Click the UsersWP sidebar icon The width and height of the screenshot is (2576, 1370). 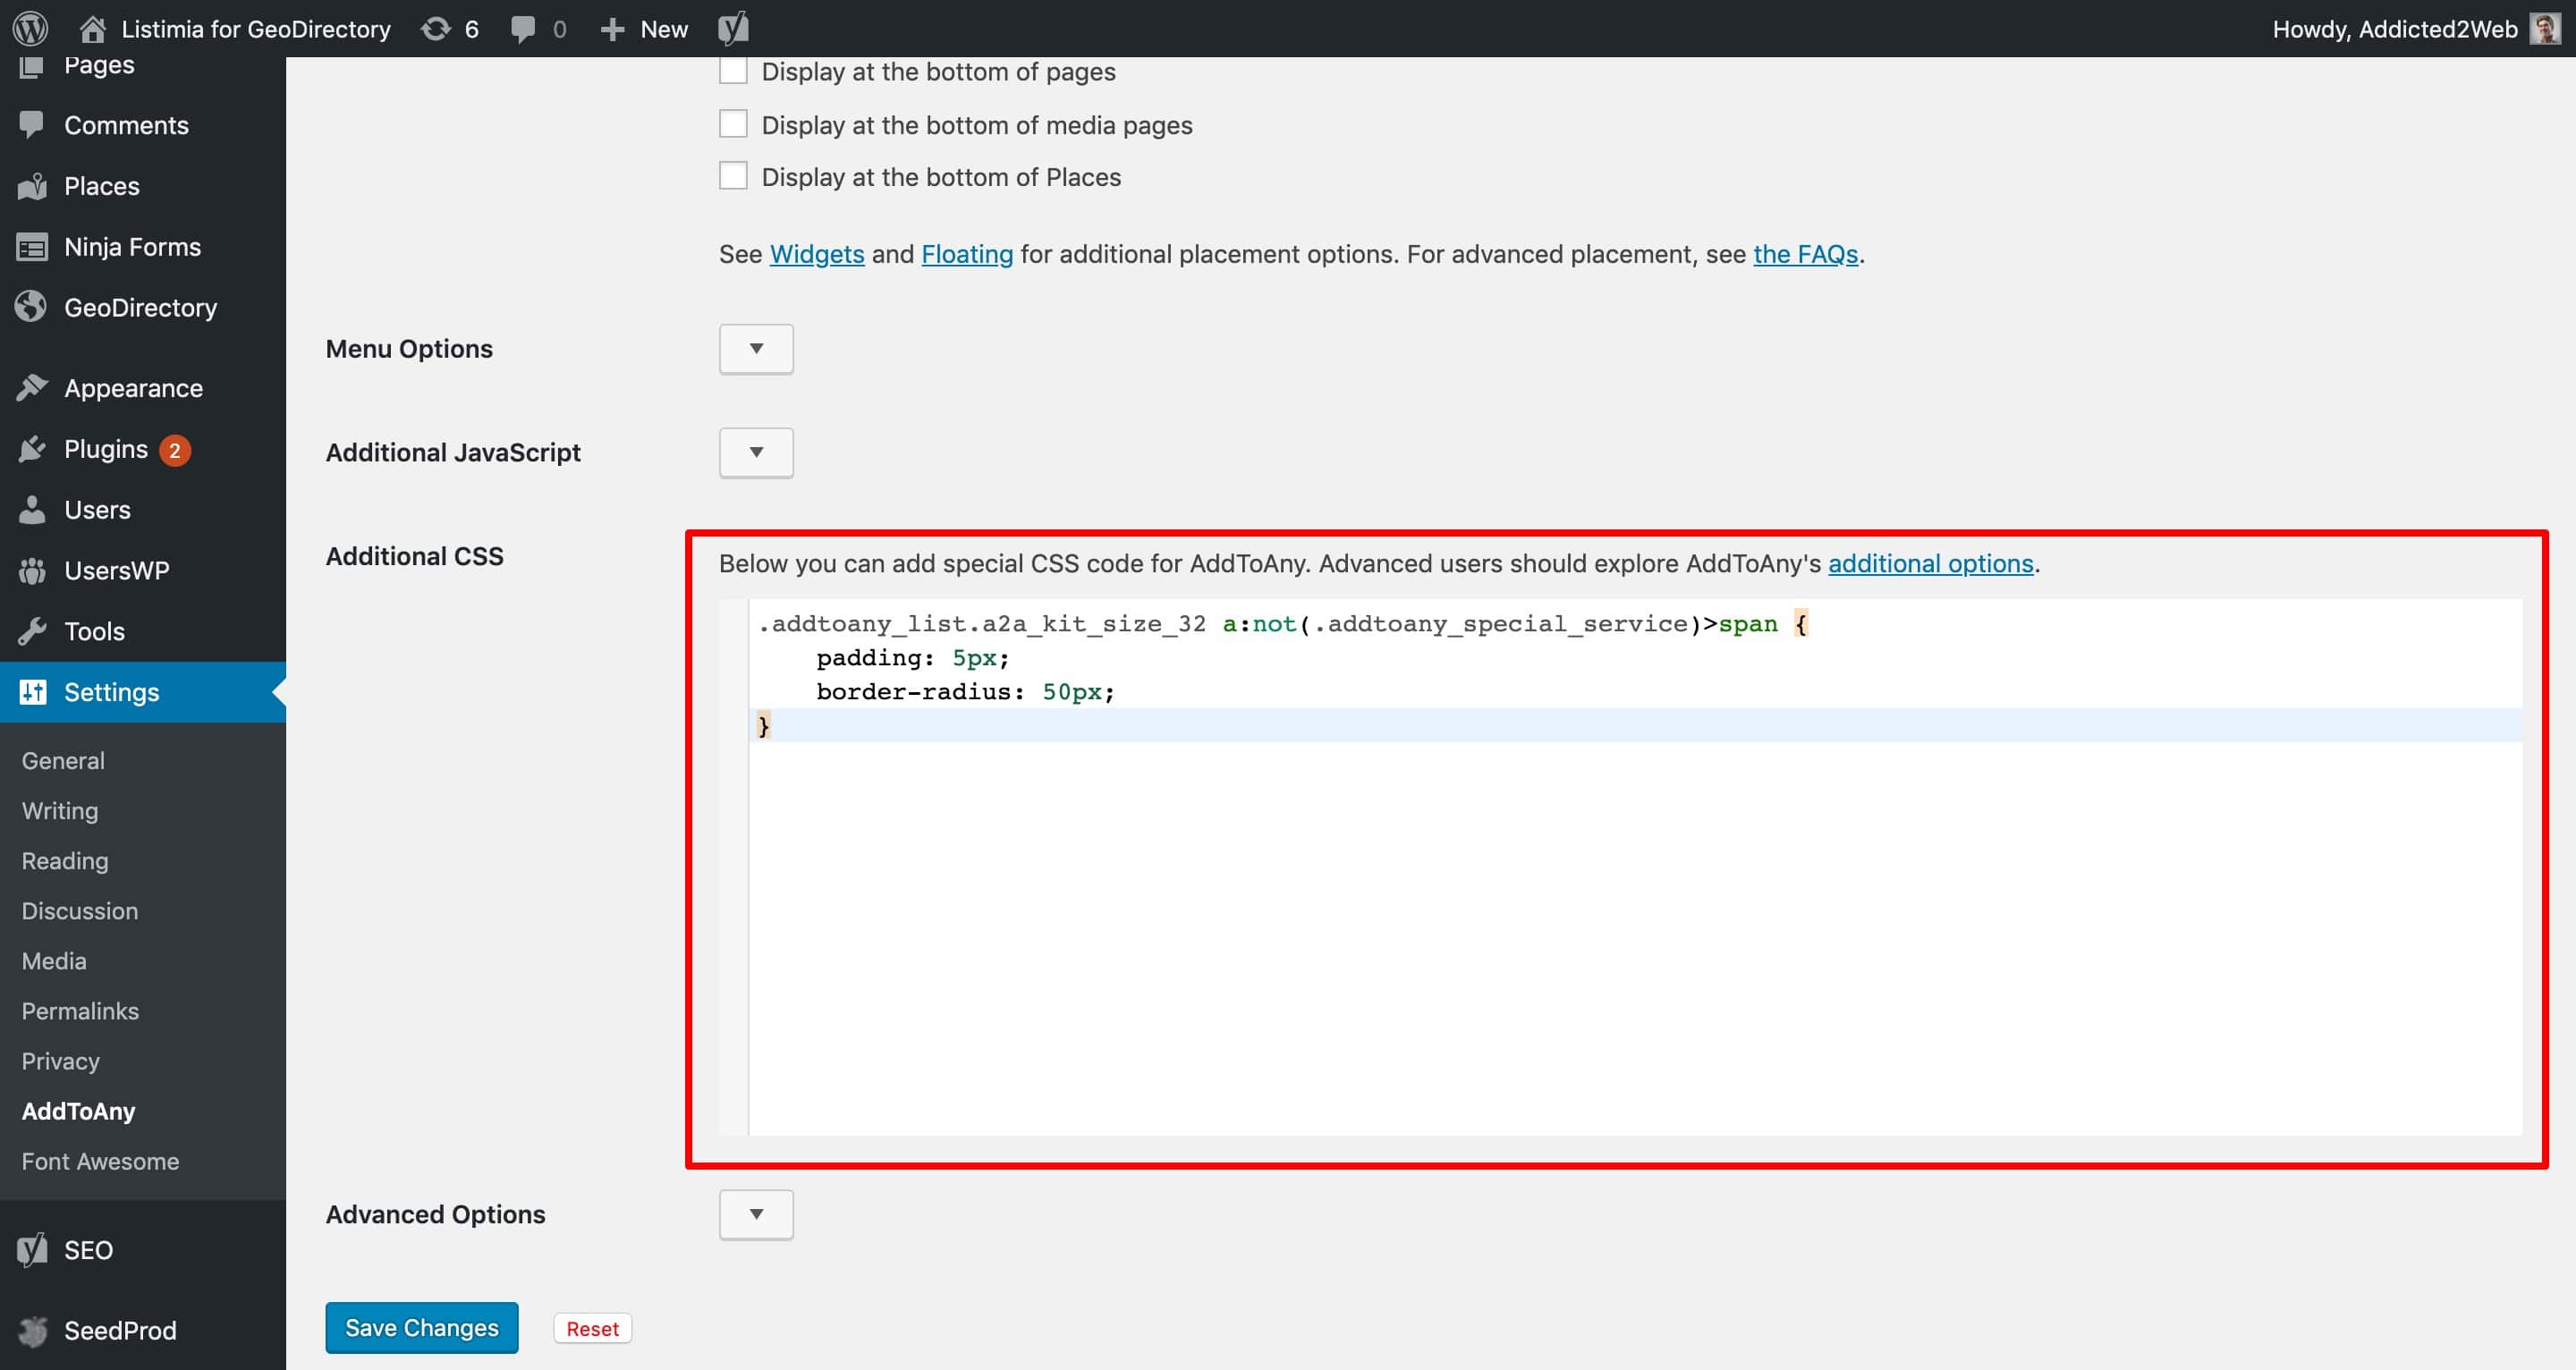[32, 571]
